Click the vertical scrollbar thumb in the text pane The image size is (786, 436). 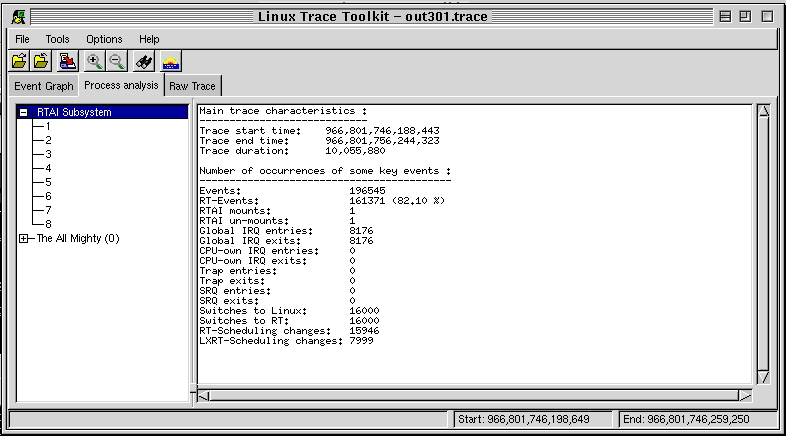[763, 244]
